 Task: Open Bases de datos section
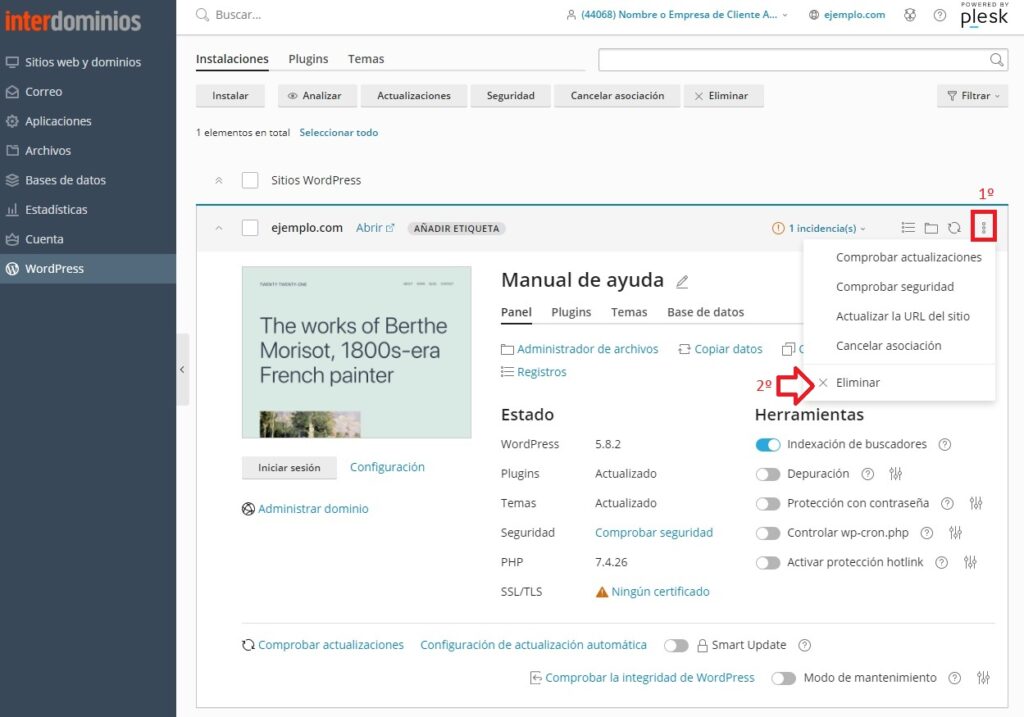(65, 180)
